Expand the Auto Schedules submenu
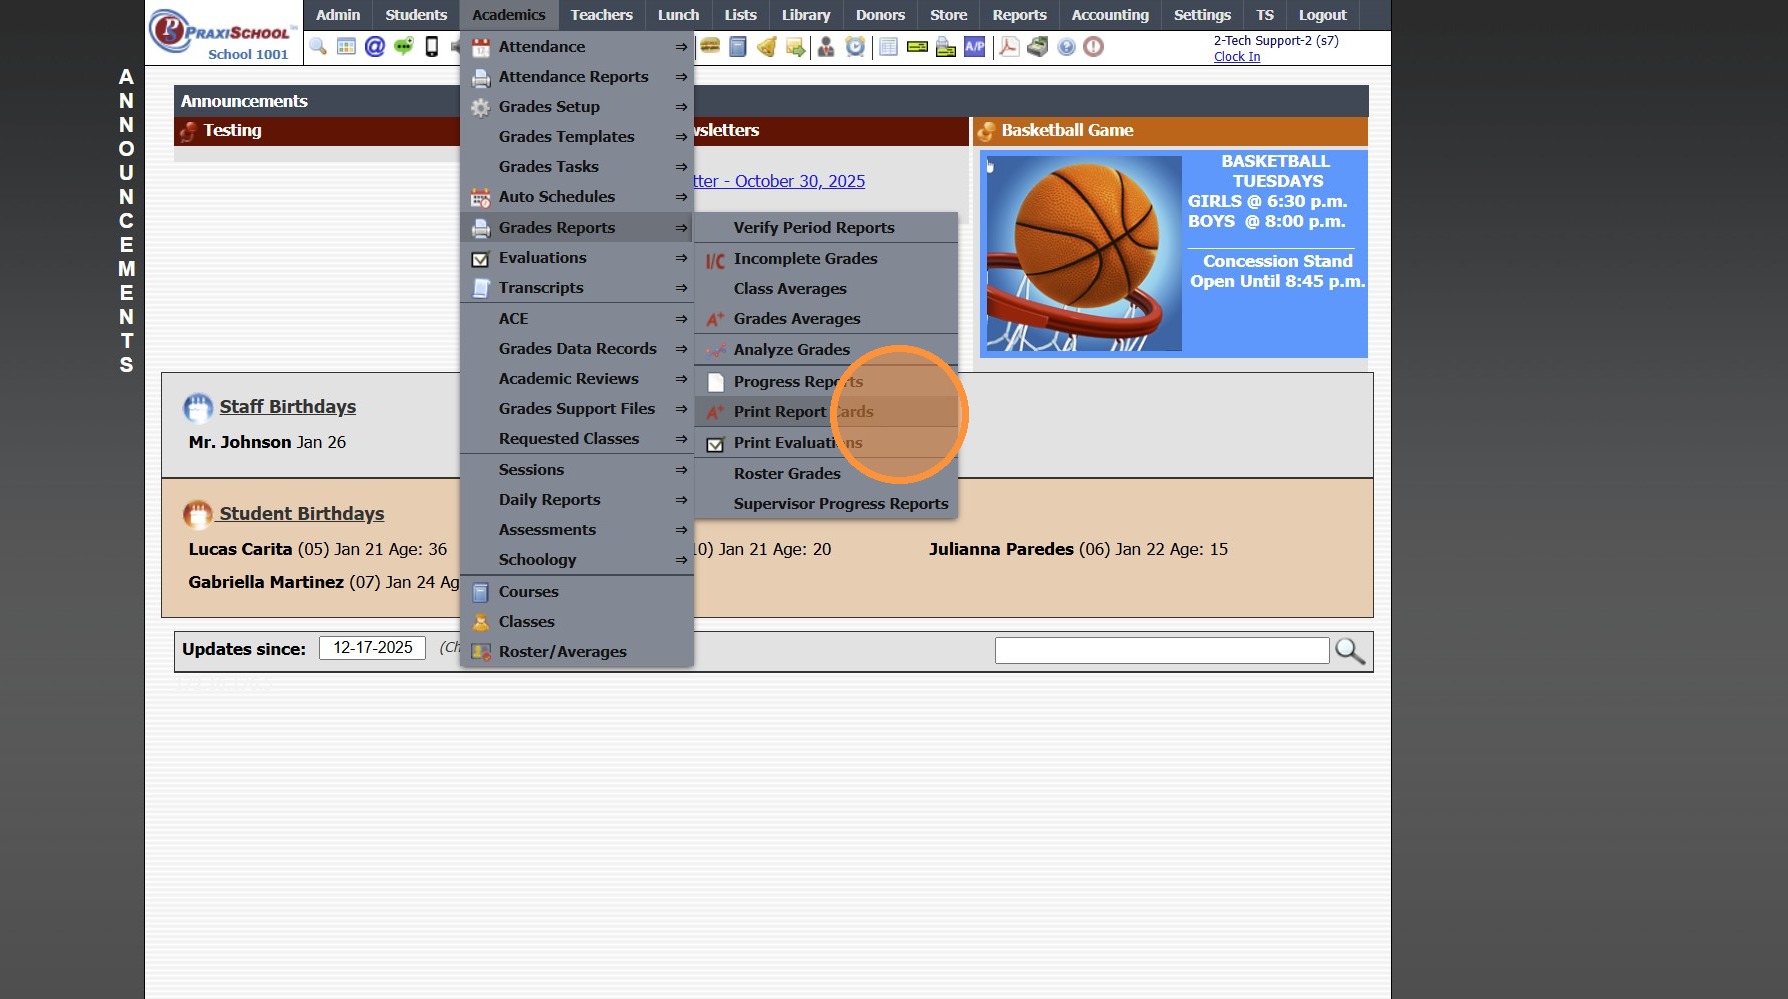Screen dimensions: 1788x999 click(x=577, y=197)
